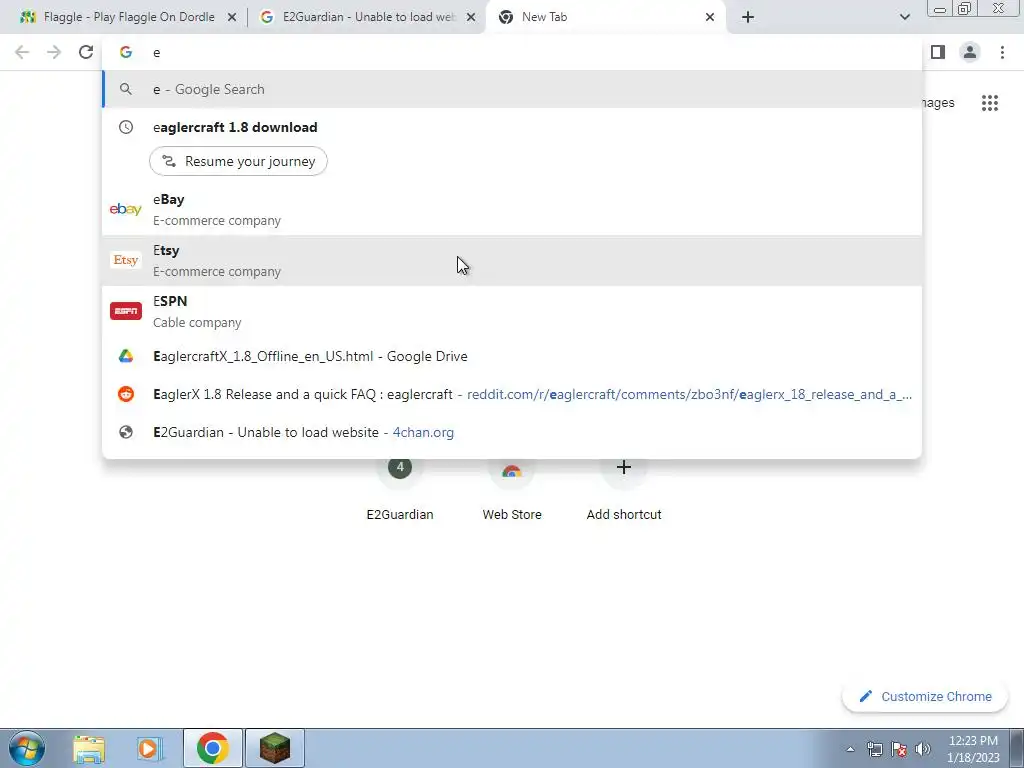The height and width of the screenshot is (768, 1024).
Task: Go forward using the forward arrow
Action: pyautogui.click(x=54, y=52)
